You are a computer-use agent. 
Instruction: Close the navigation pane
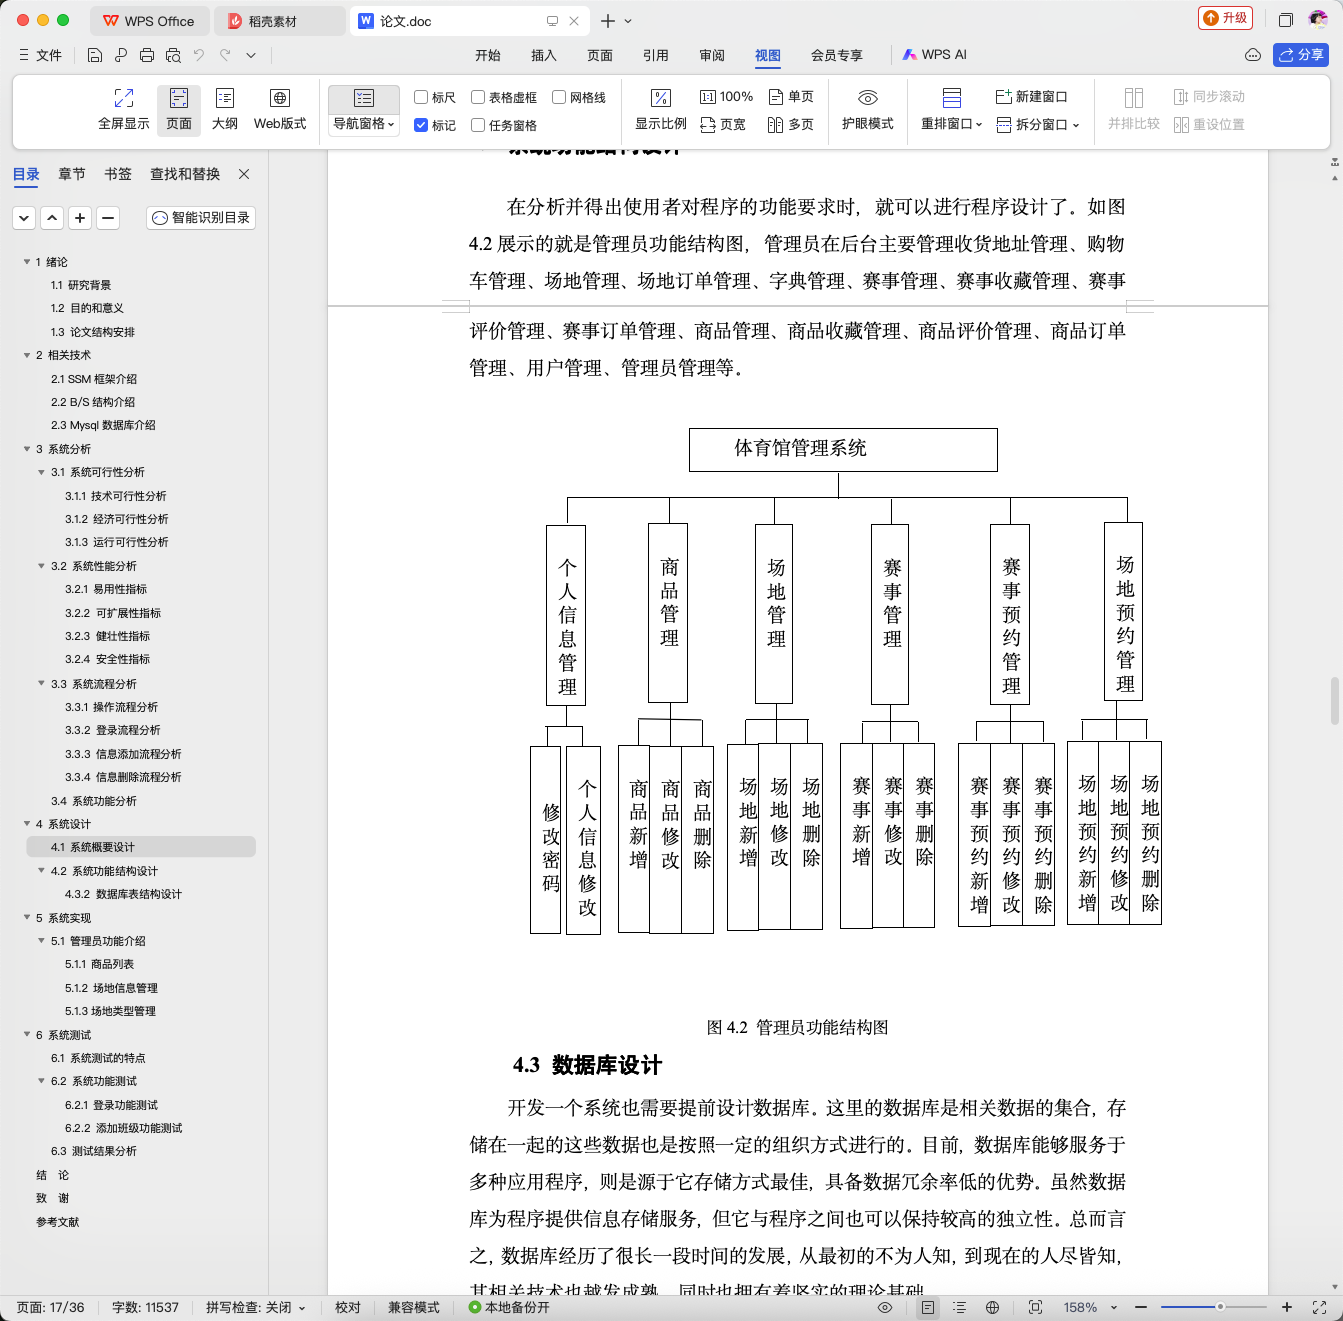[x=244, y=174]
